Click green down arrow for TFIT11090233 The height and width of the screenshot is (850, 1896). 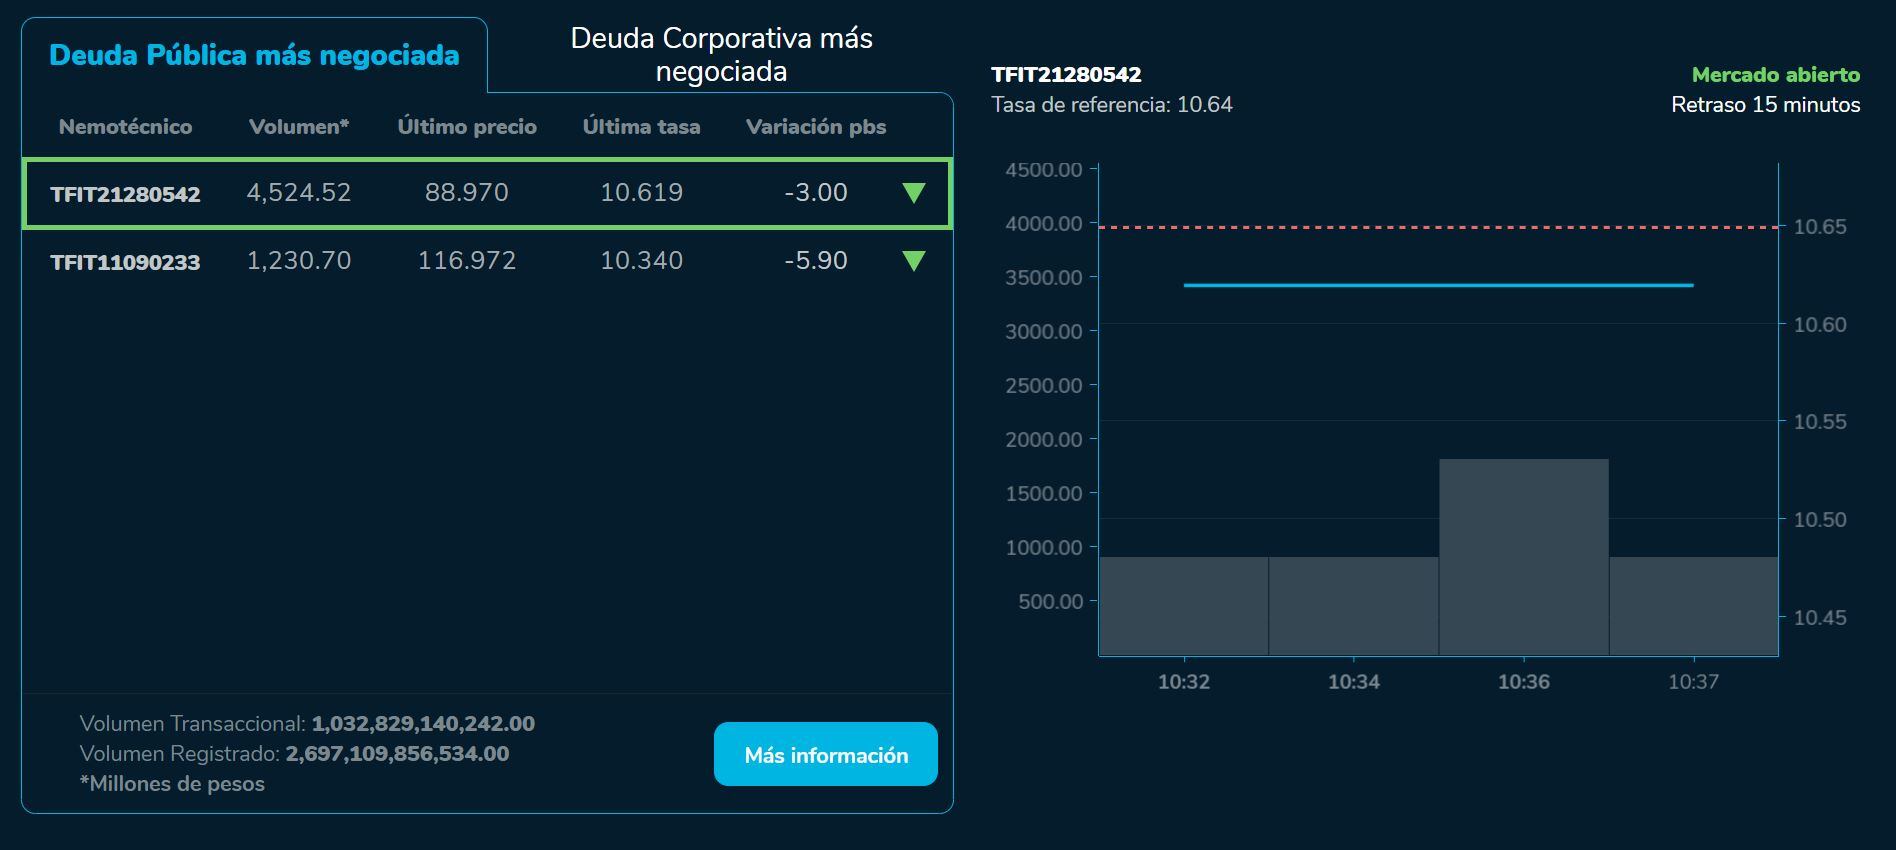913,261
